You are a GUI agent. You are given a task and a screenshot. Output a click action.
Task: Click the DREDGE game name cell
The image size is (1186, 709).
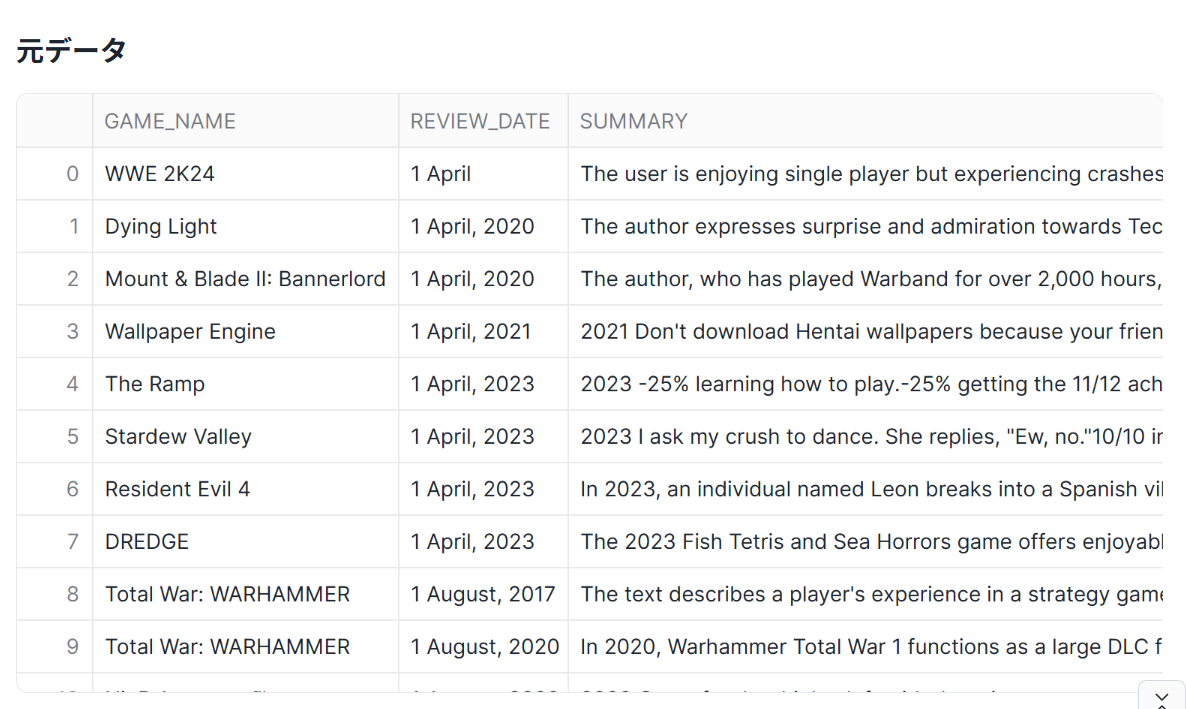coord(147,542)
